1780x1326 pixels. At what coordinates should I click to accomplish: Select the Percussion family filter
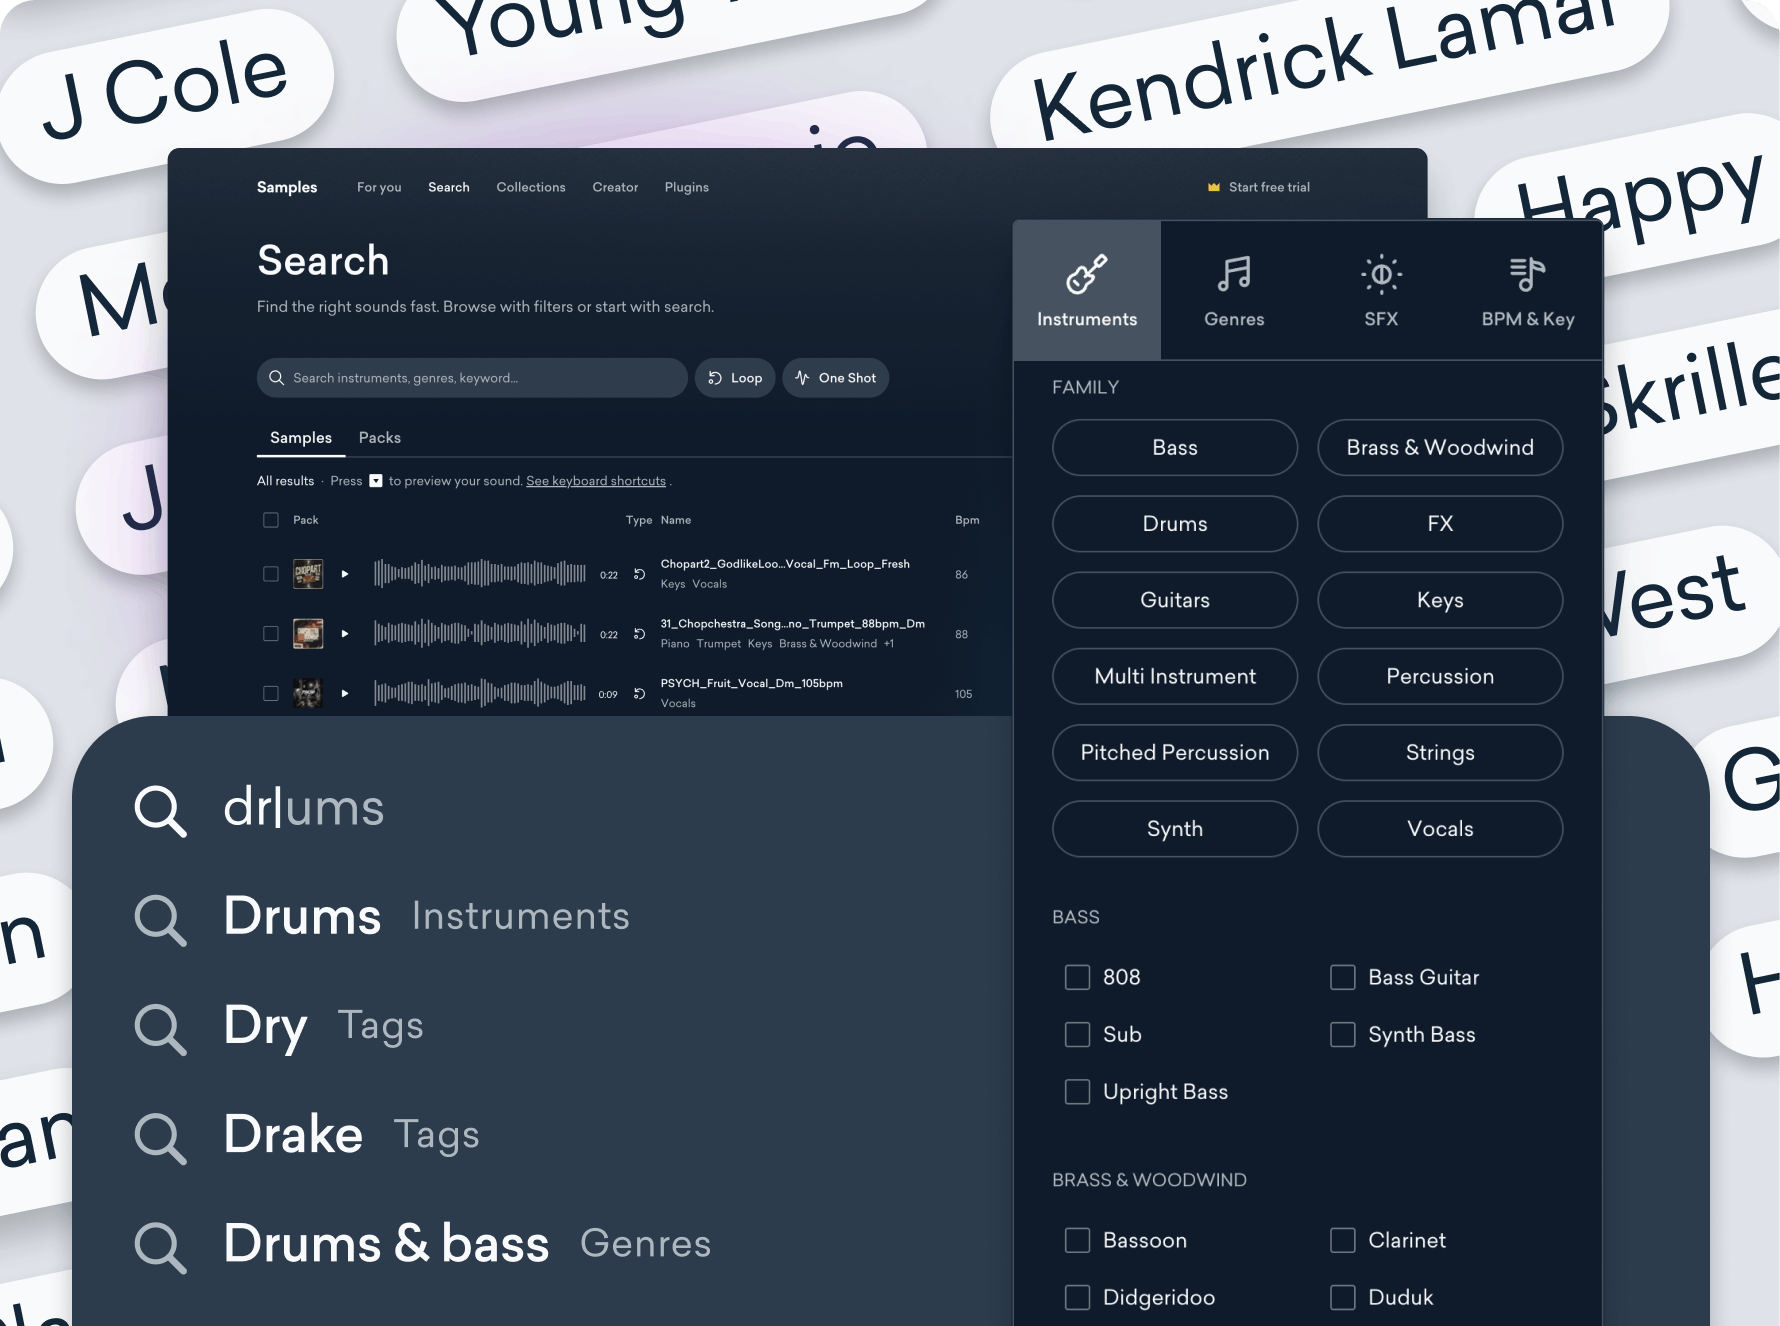(1440, 676)
